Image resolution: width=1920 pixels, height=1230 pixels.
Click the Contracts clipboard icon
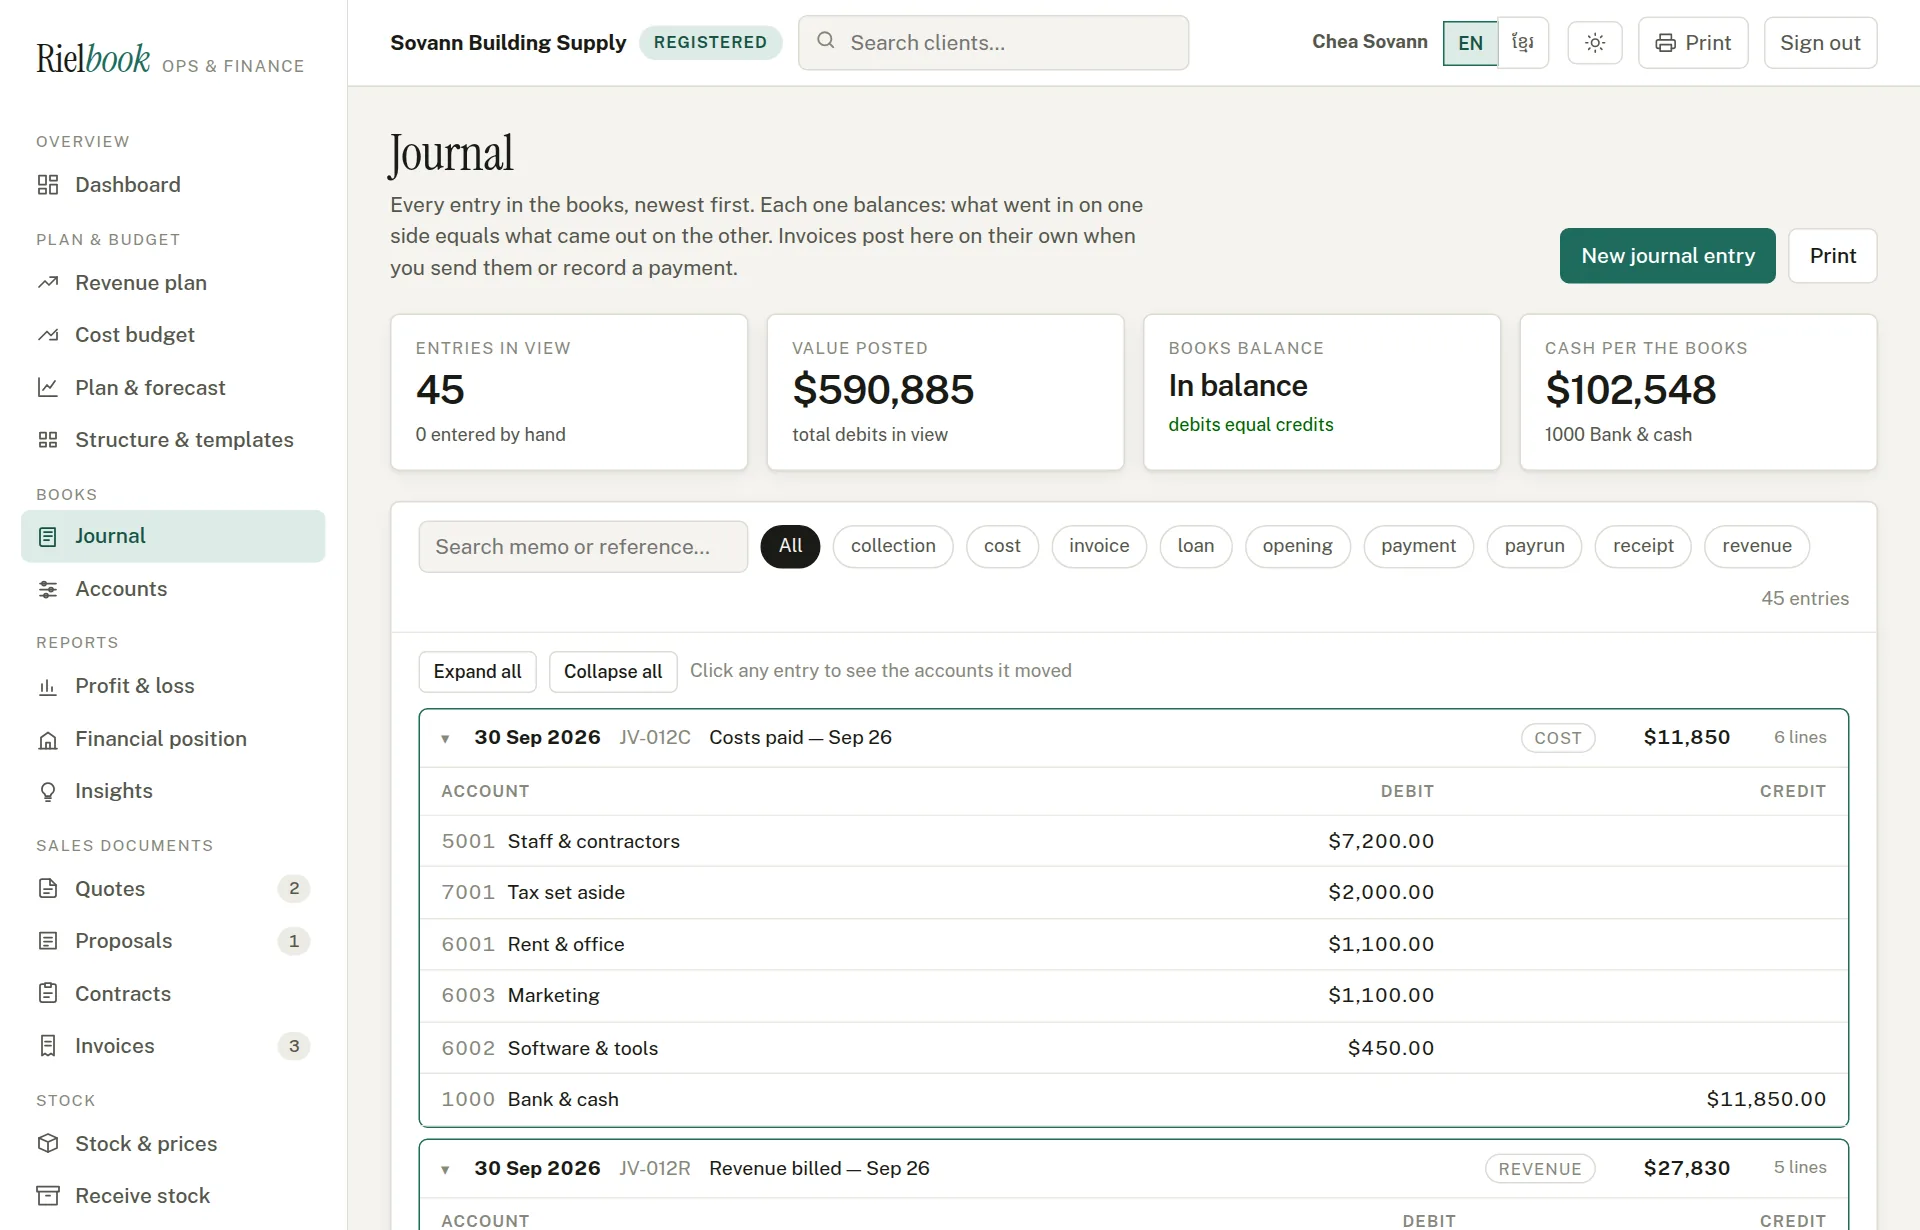tap(48, 993)
